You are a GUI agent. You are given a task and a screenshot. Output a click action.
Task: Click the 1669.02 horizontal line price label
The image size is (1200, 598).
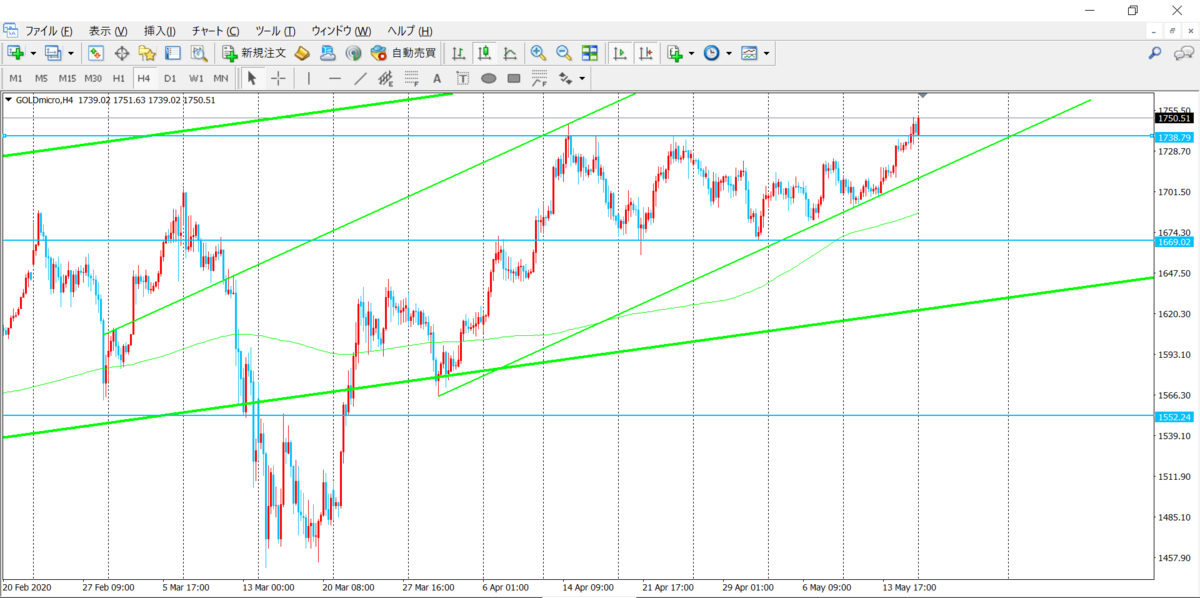pos(1174,241)
